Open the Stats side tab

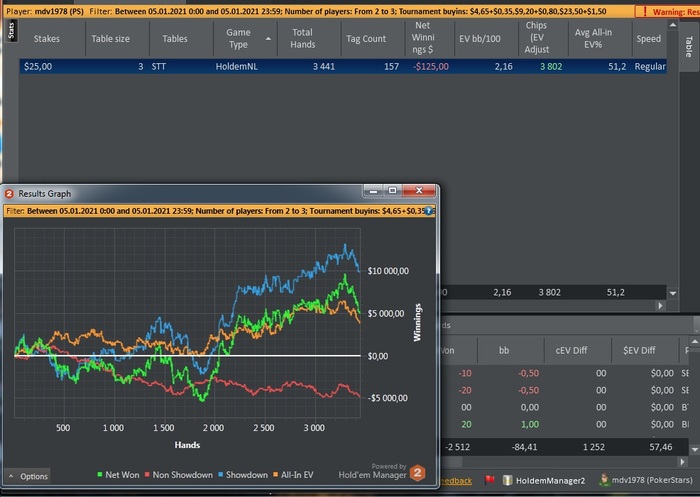11,31
